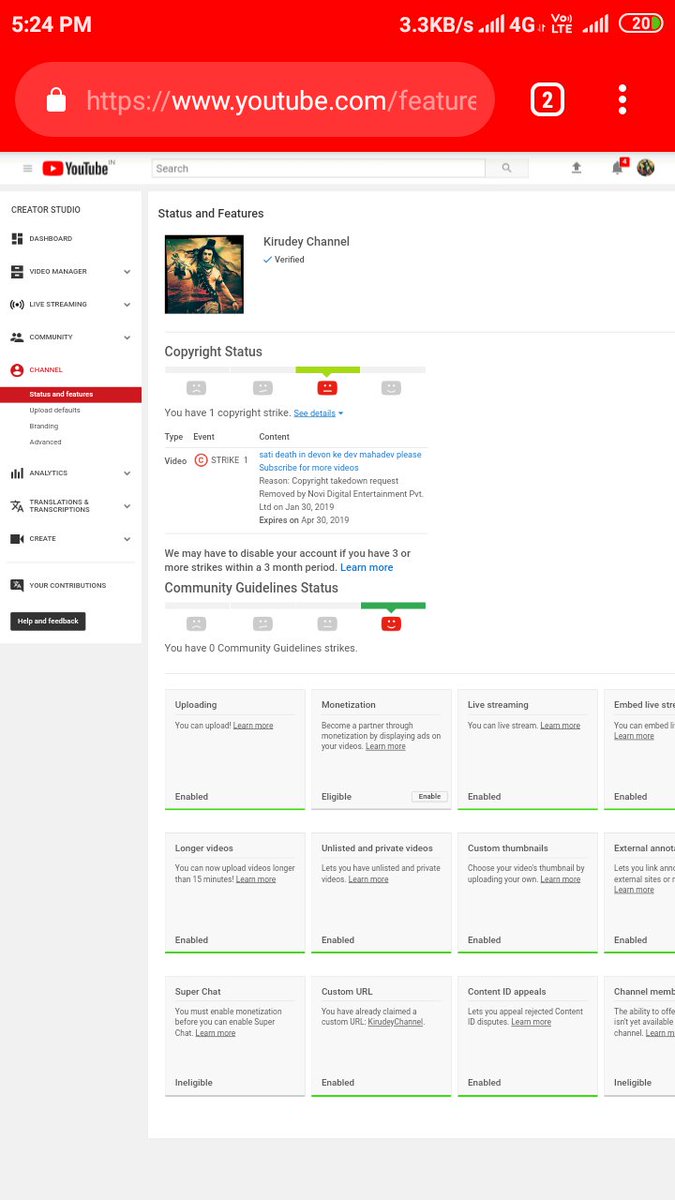
Task: Click the Translations & Transcriptions icon
Action: (17, 506)
